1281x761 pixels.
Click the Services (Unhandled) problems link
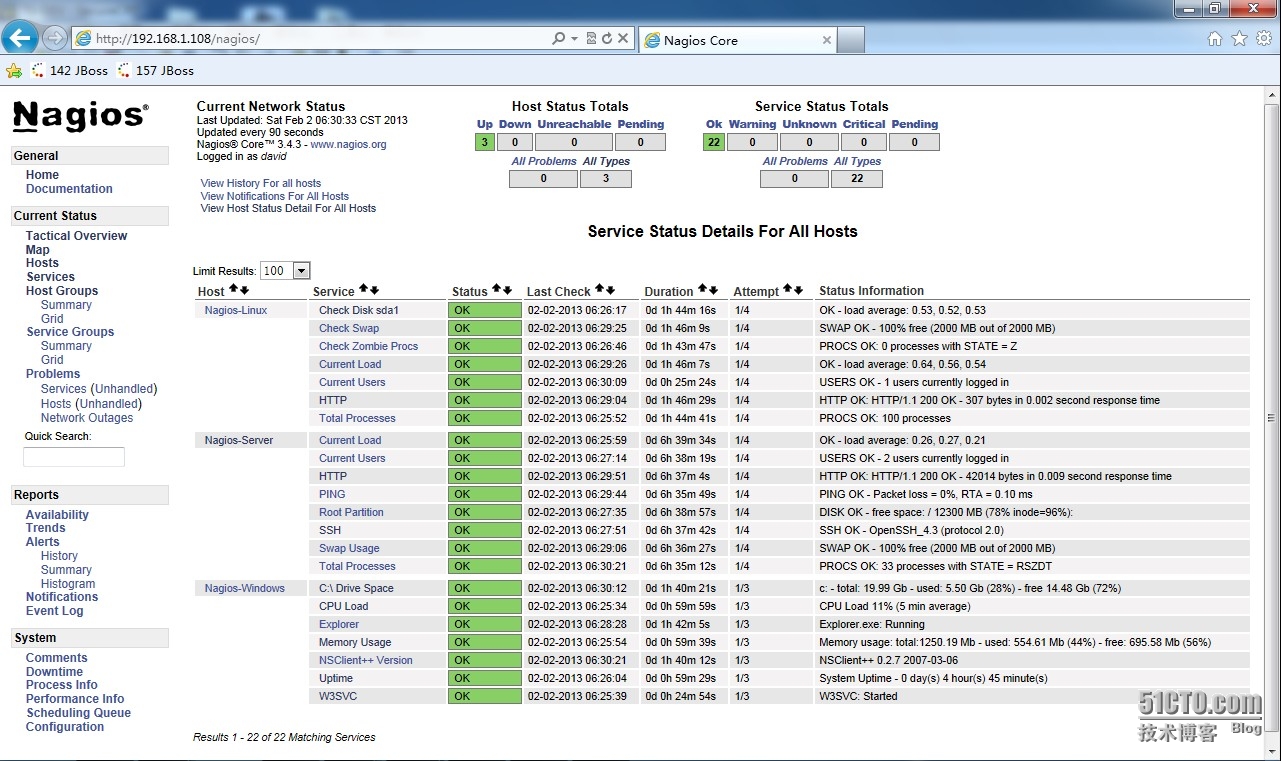coord(99,389)
